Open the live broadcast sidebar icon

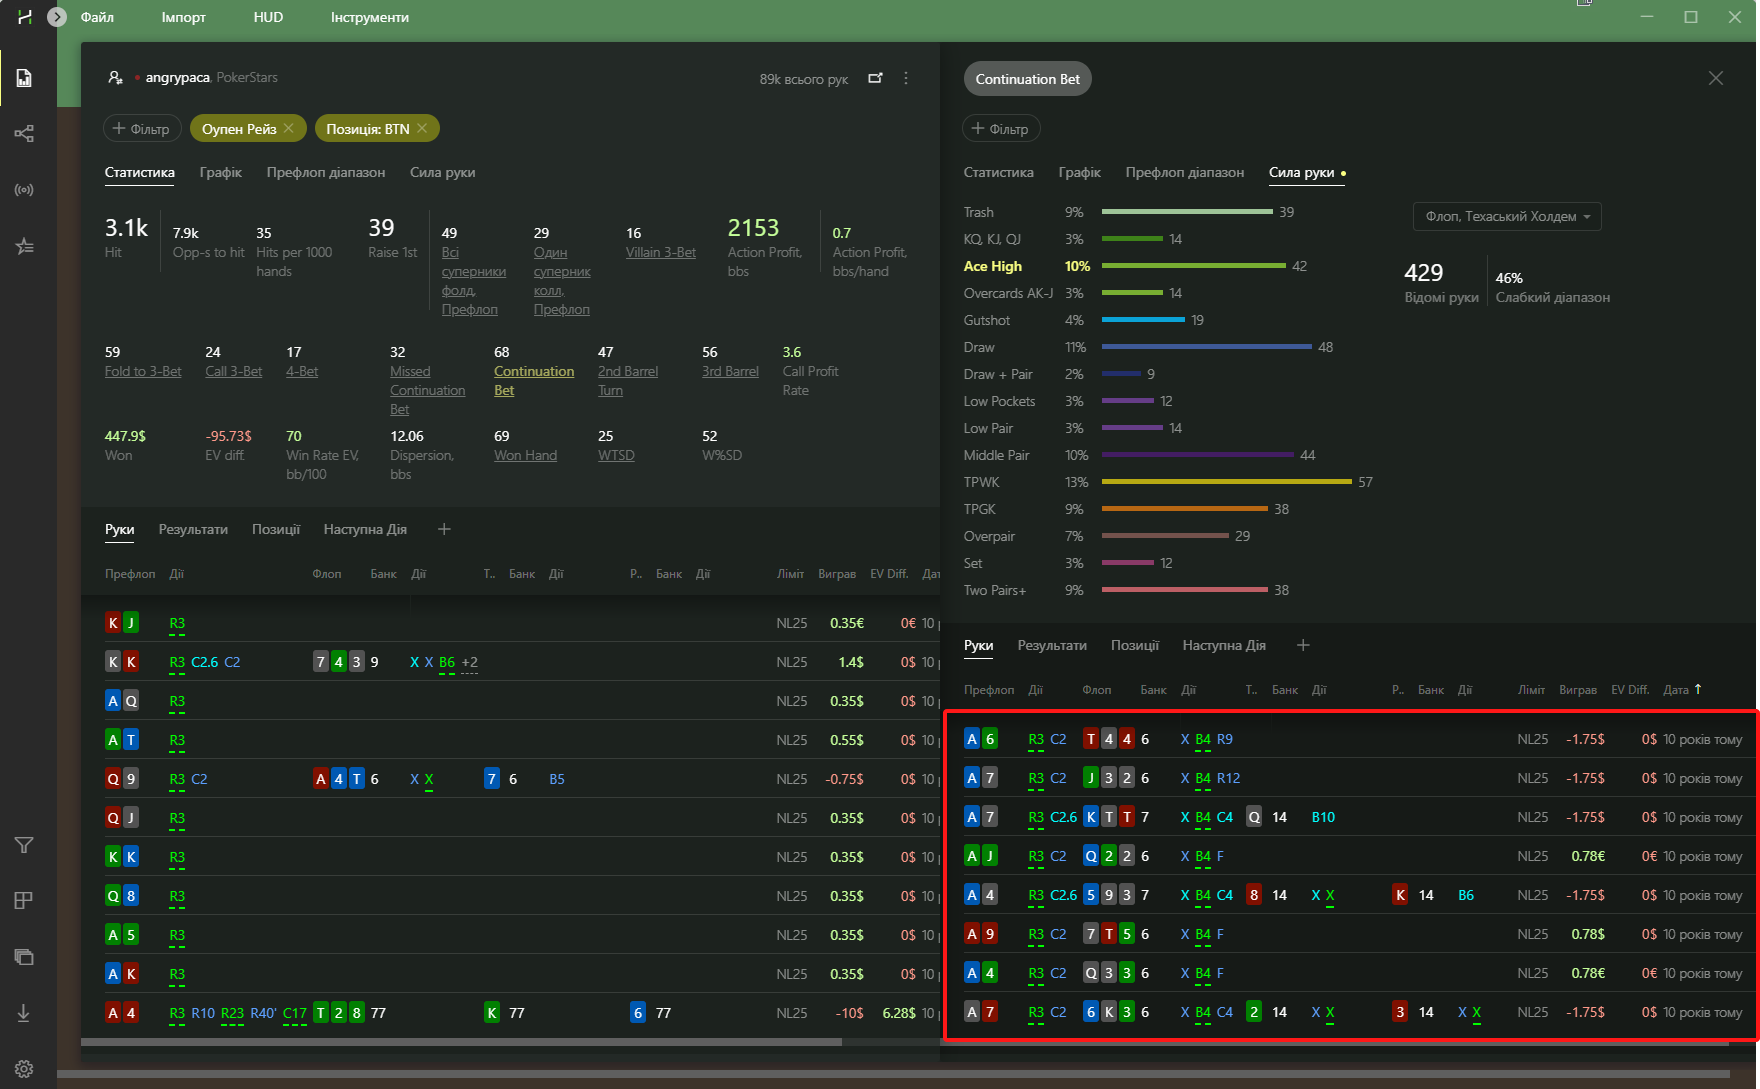click(x=24, y=190)
